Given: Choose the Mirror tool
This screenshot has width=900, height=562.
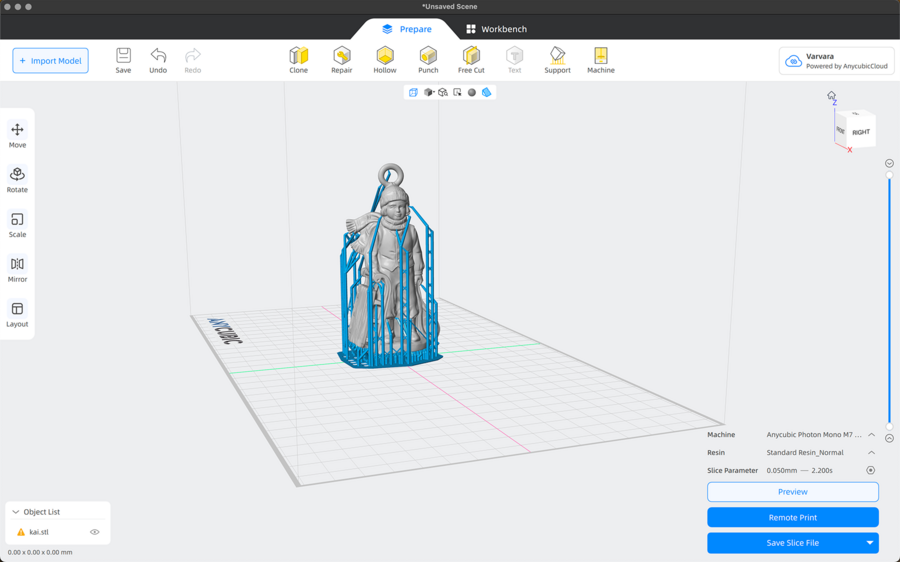Looking at the screenshot, I should pyautogui.click(x=17, y=269).
